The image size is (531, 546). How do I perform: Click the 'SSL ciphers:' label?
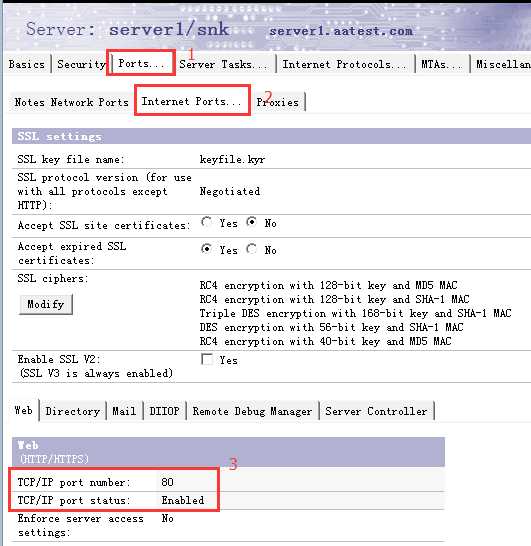[x=53, y=279]
